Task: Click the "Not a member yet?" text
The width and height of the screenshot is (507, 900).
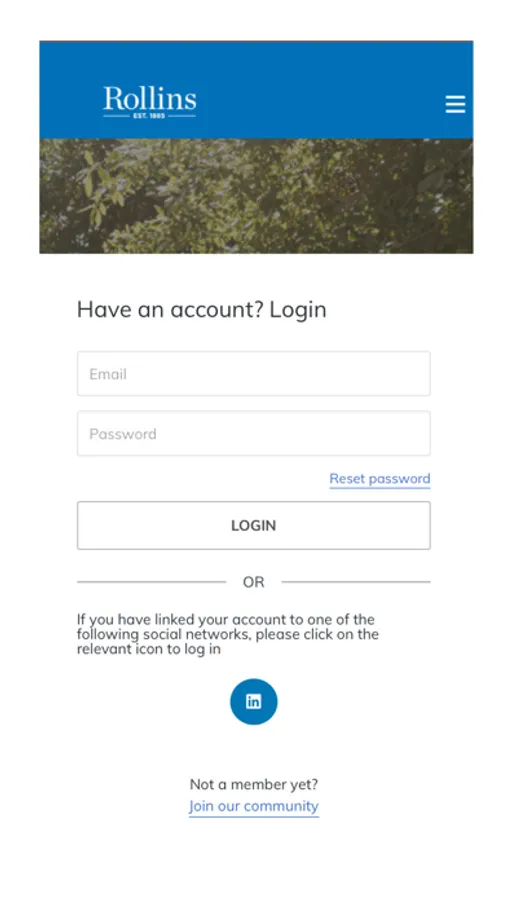Action: coord(253,784)
